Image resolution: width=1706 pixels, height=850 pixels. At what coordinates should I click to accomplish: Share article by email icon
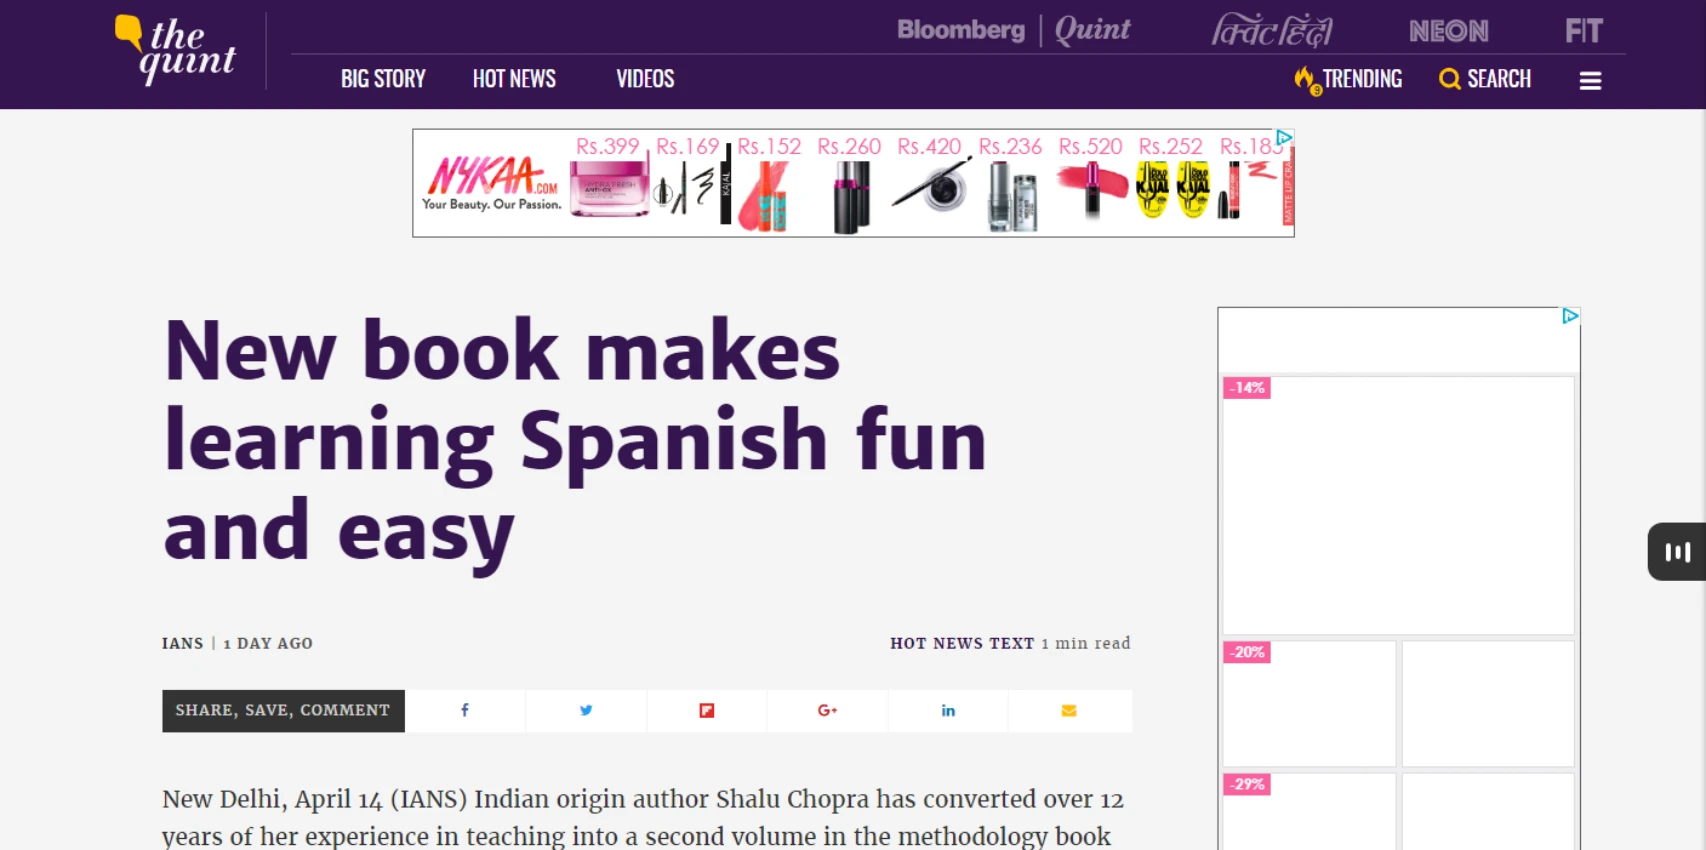(1069, 711)
